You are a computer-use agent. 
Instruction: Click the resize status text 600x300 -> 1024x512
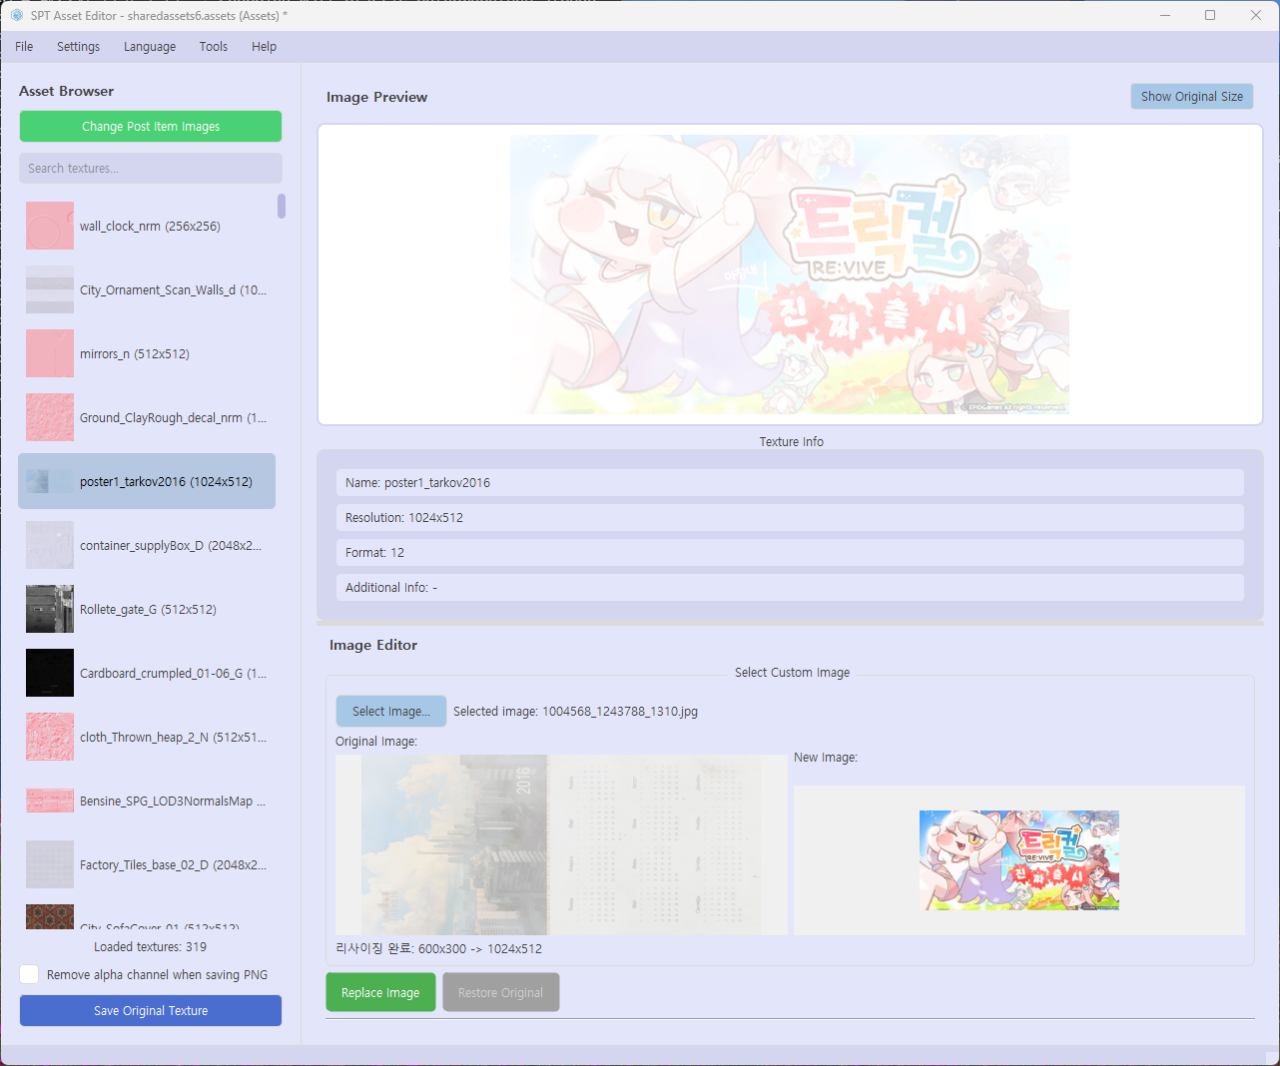pos(439,949)
